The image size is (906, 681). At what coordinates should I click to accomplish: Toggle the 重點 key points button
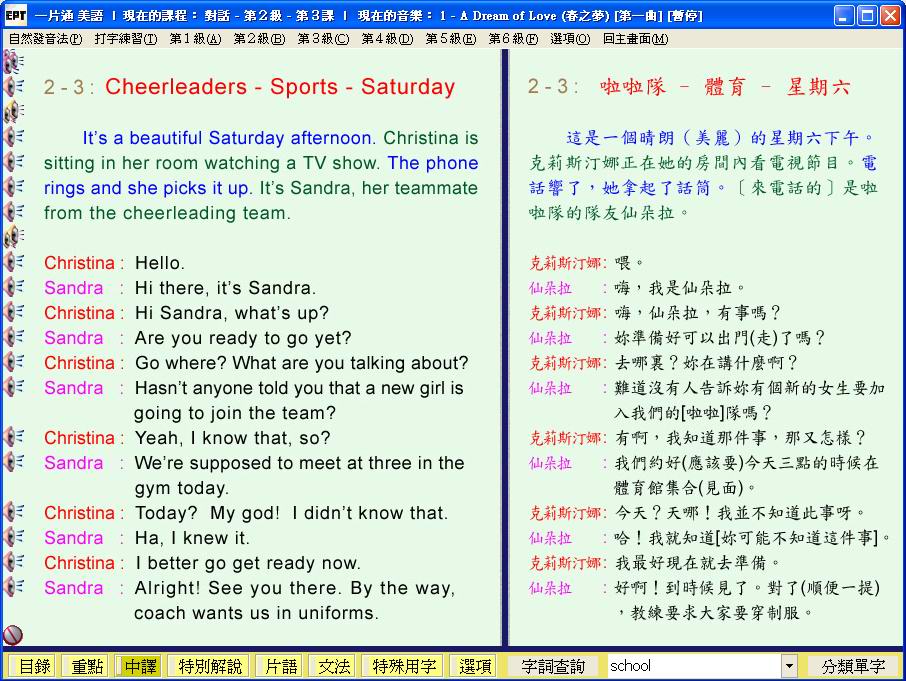(84, 666)
